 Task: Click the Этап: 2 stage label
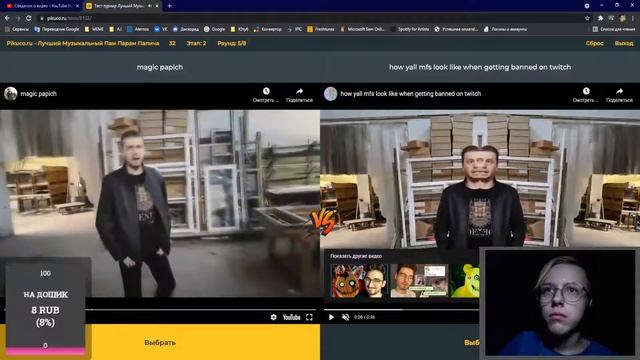tap(196, 43)
